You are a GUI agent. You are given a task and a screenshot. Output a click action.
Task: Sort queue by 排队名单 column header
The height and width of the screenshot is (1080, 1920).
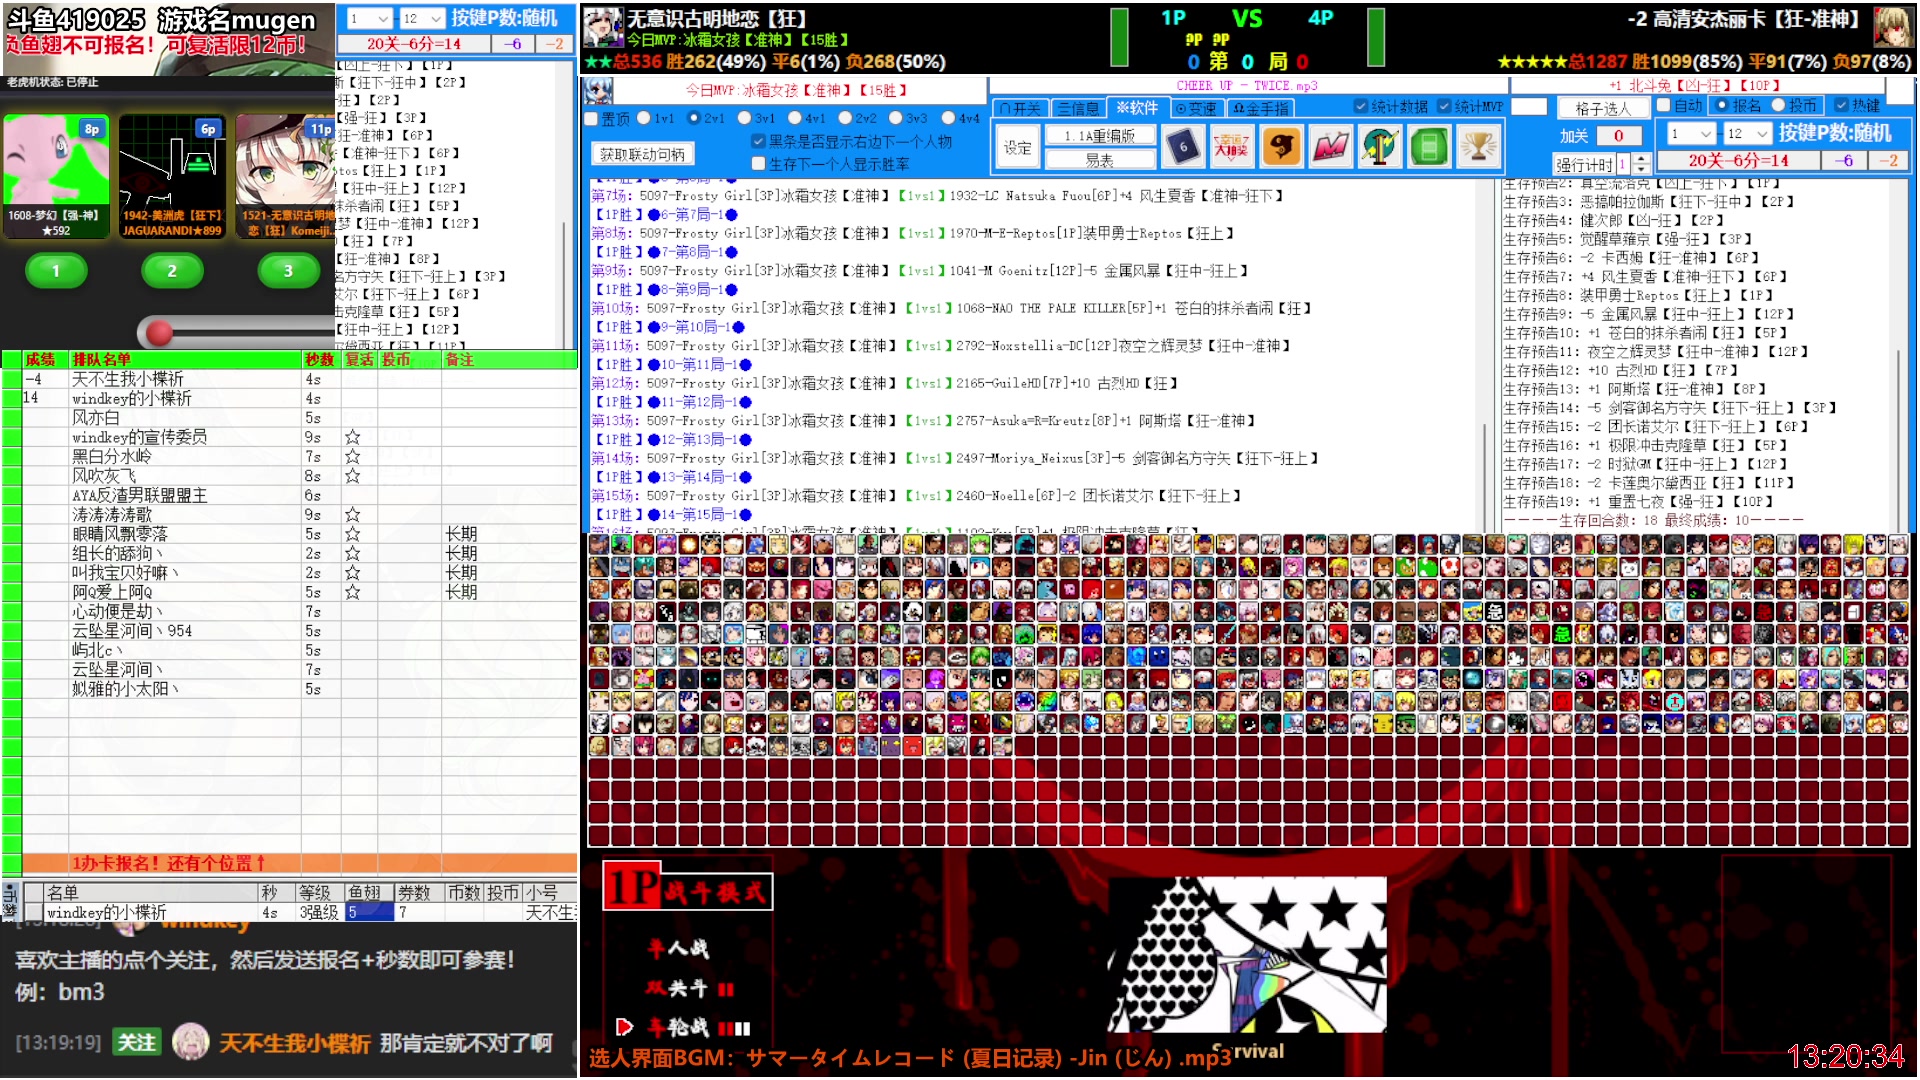[x=185, y=359]
